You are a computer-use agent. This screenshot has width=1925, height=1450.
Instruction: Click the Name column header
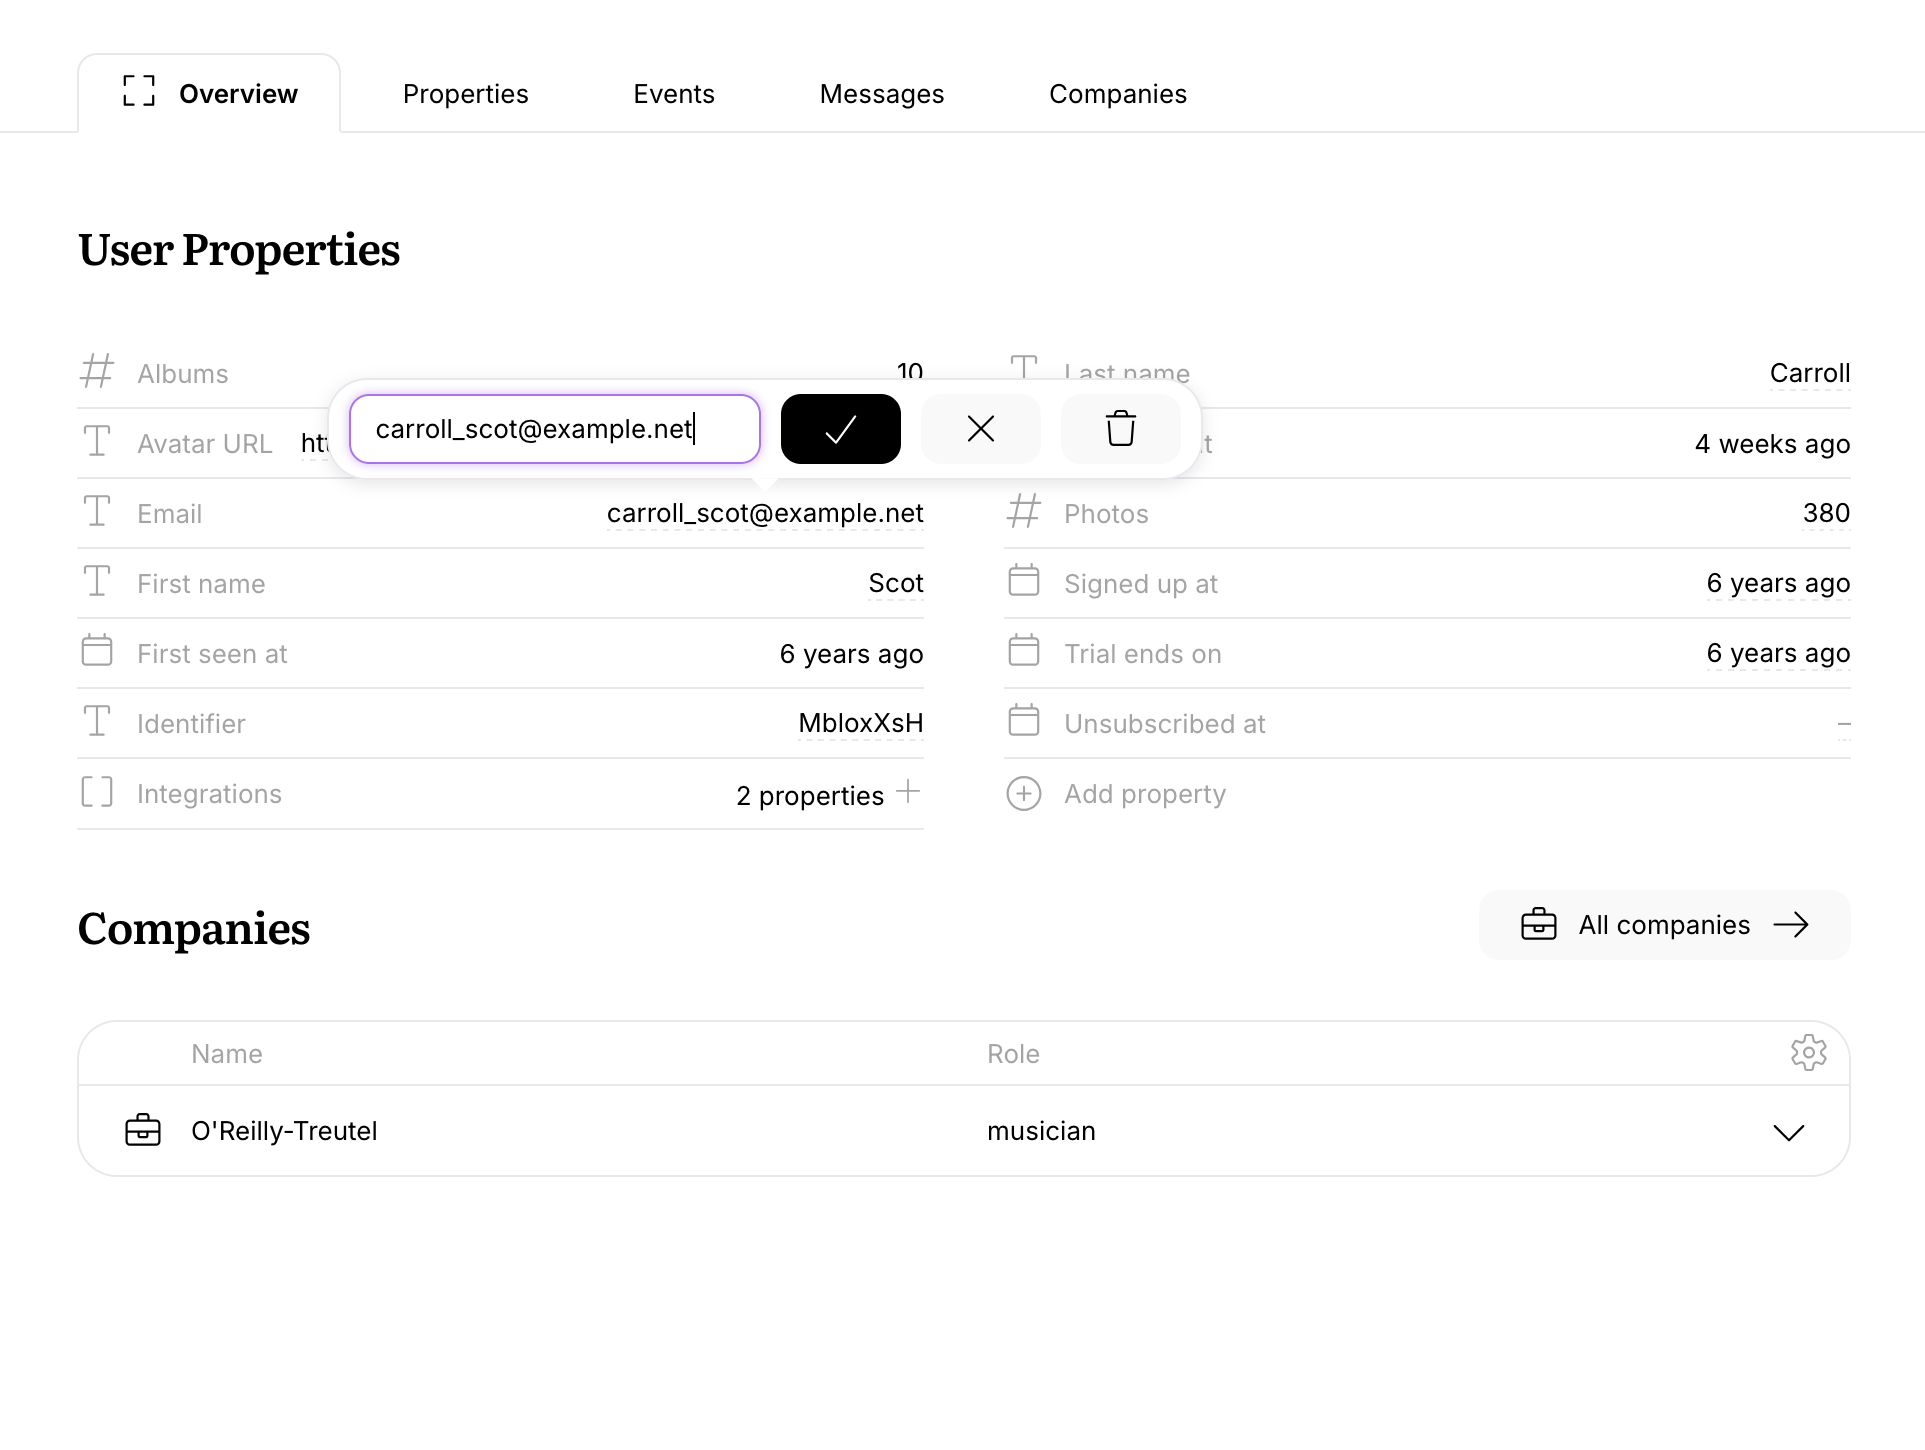(x=227, y=1054)
